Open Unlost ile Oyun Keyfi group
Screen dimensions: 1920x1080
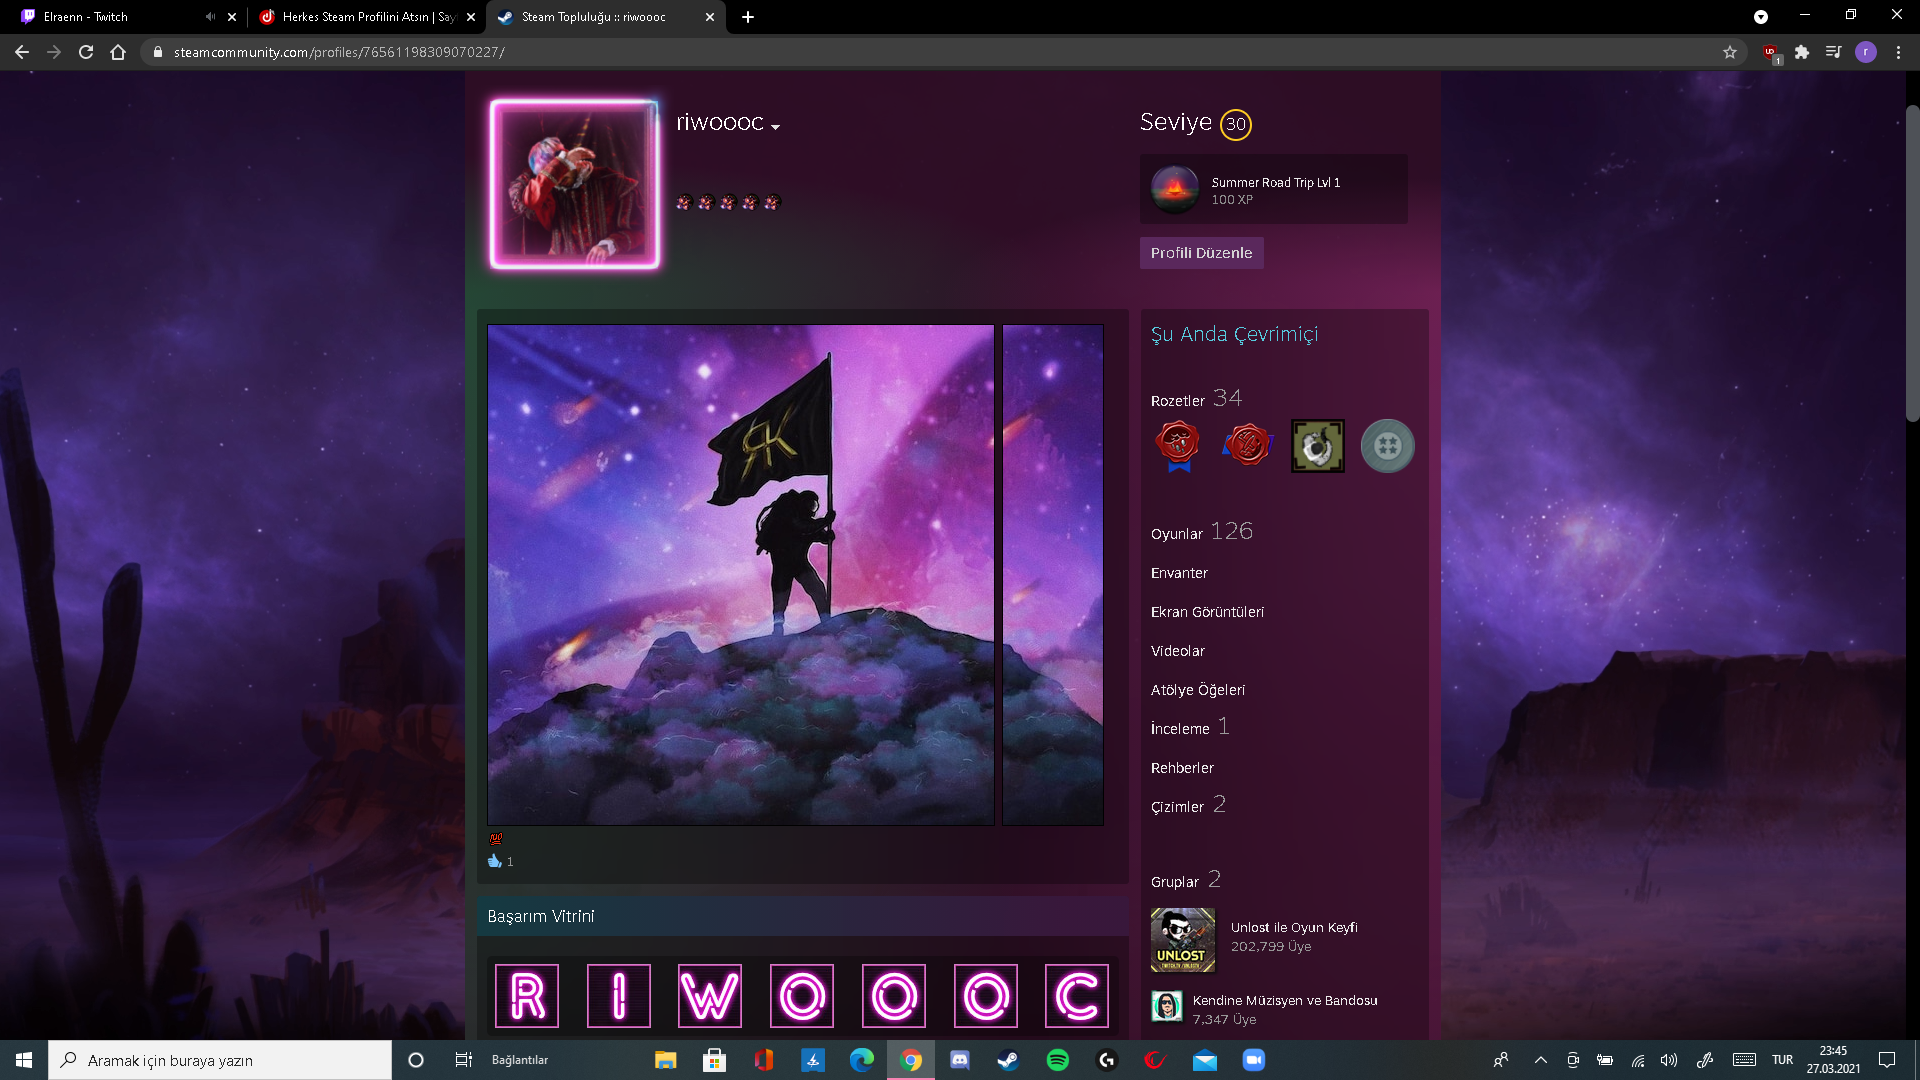coord(1294,927)
